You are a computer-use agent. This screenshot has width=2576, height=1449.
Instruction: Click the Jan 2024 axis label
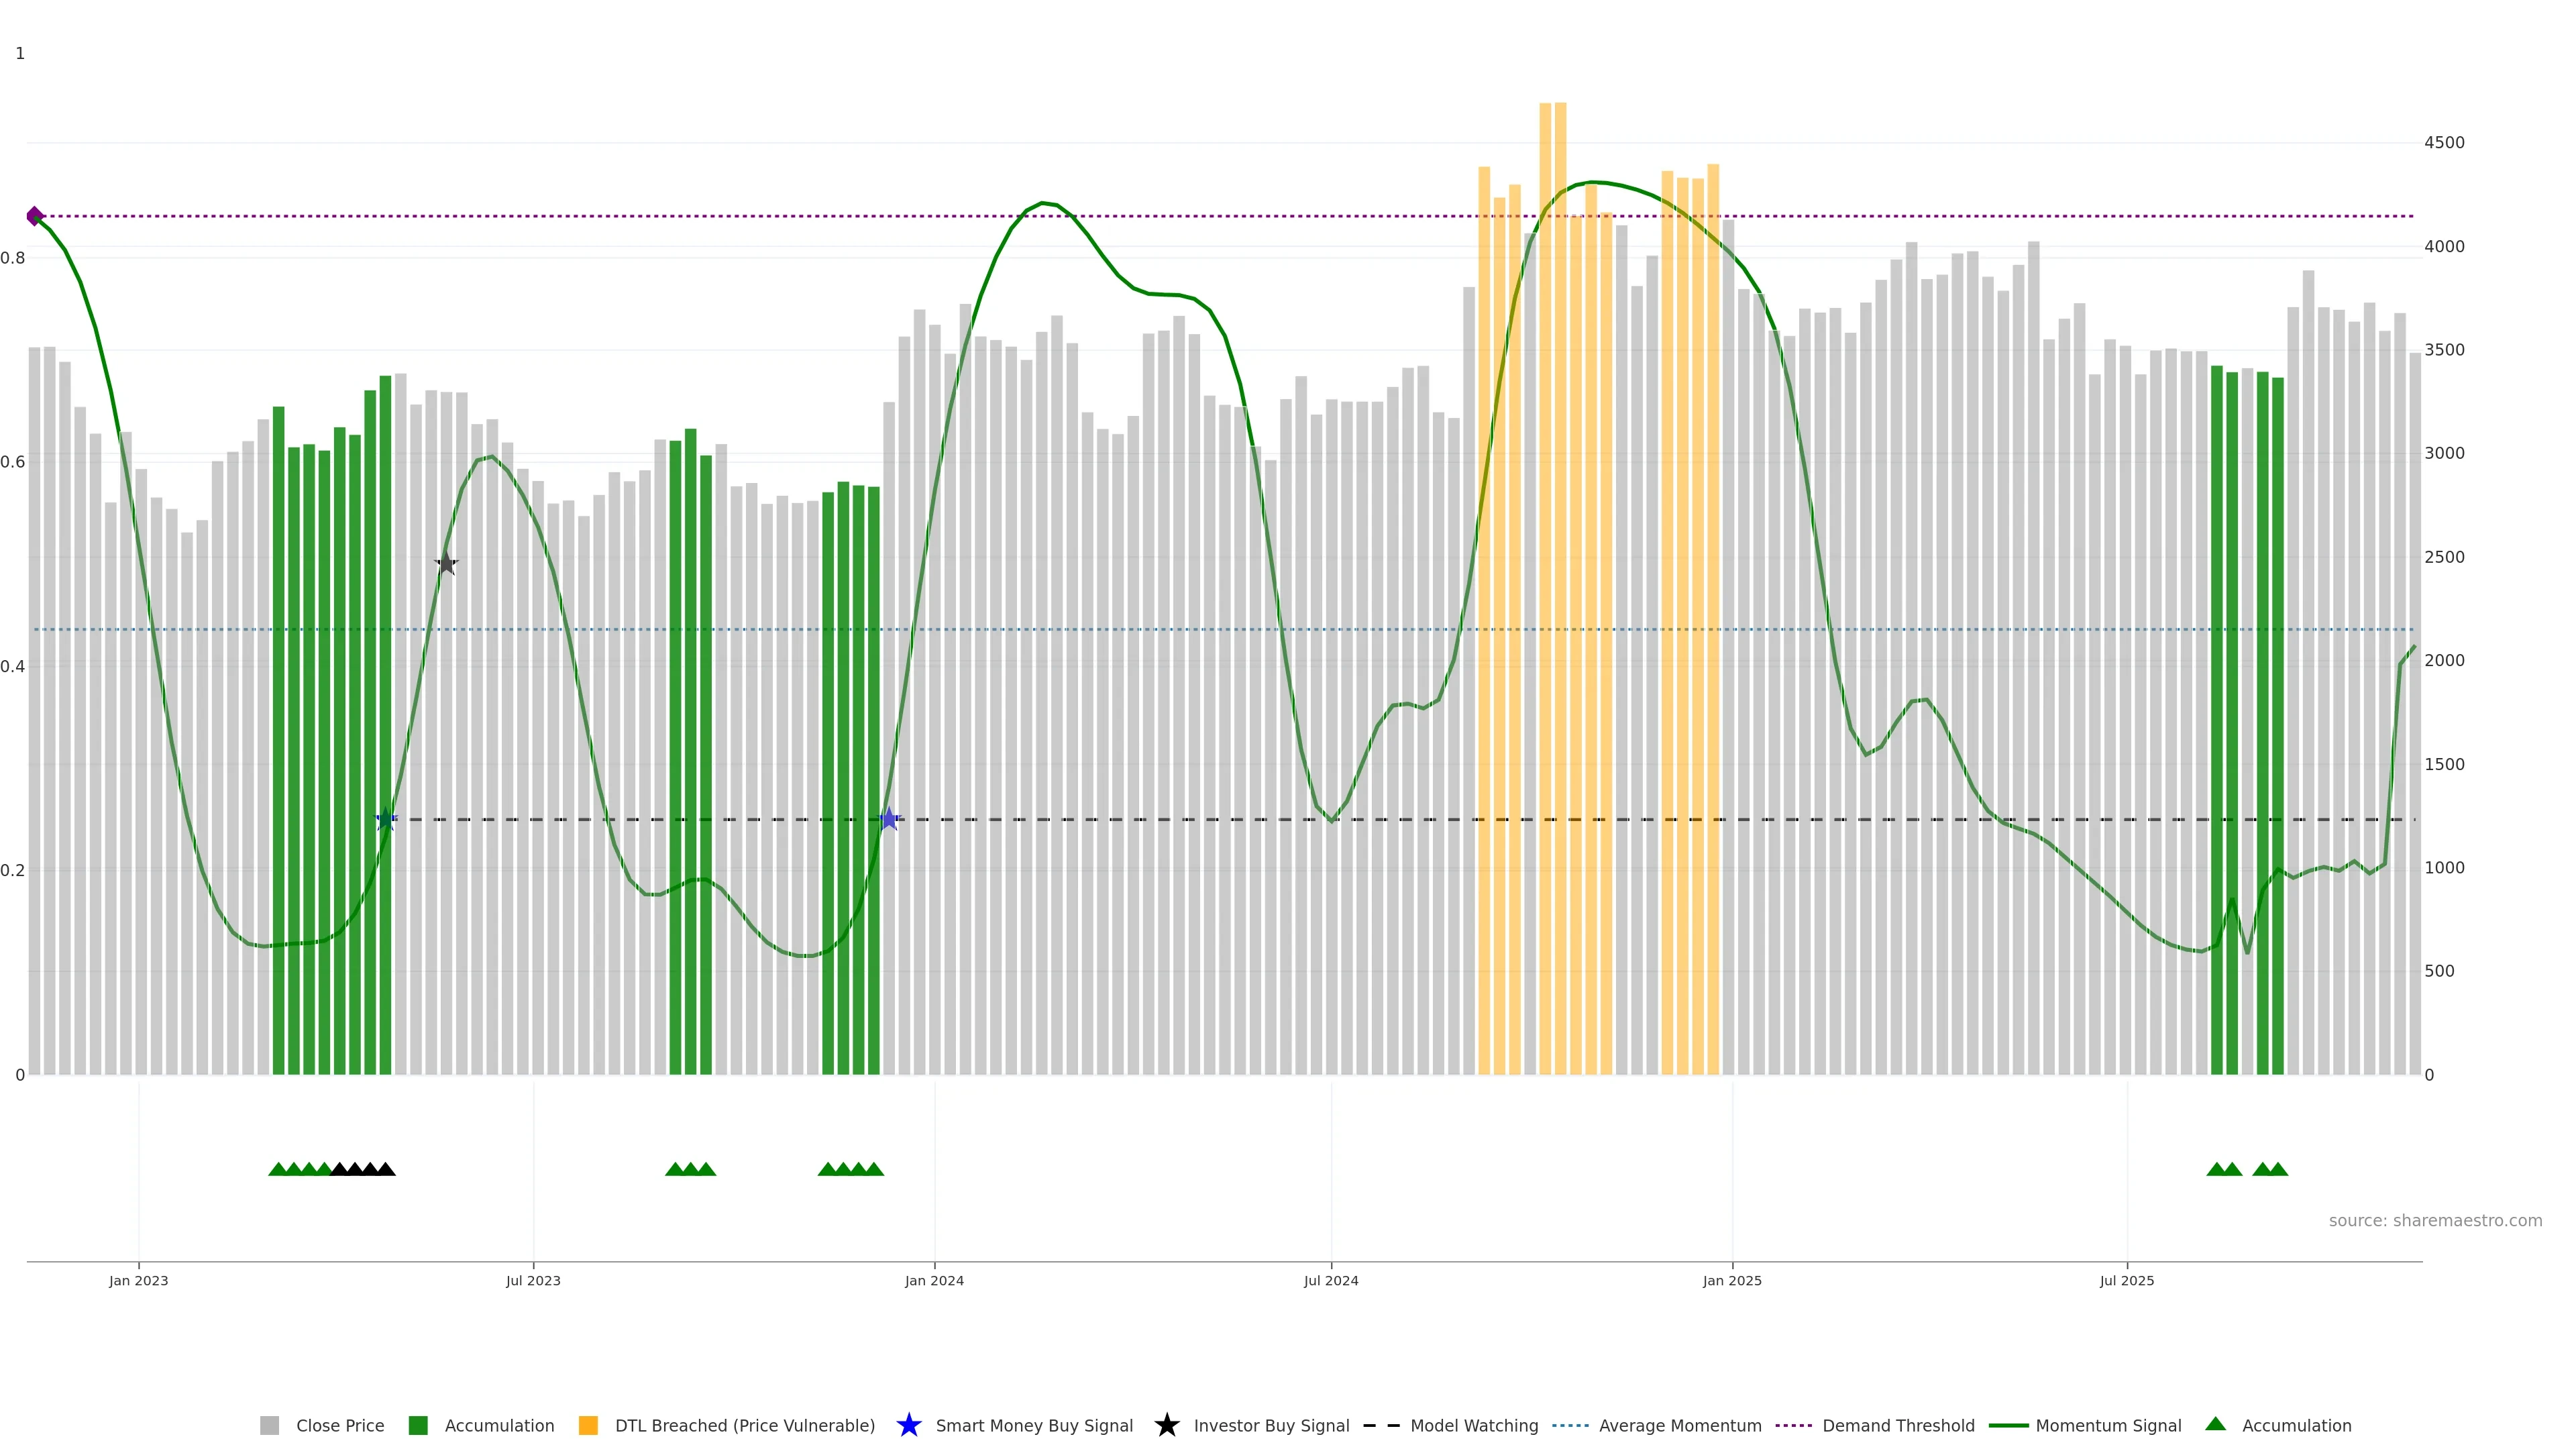(934, 1280)
